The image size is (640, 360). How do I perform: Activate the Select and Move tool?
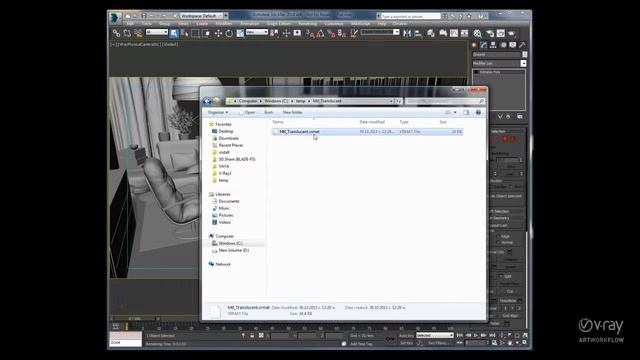click(218, 33)
